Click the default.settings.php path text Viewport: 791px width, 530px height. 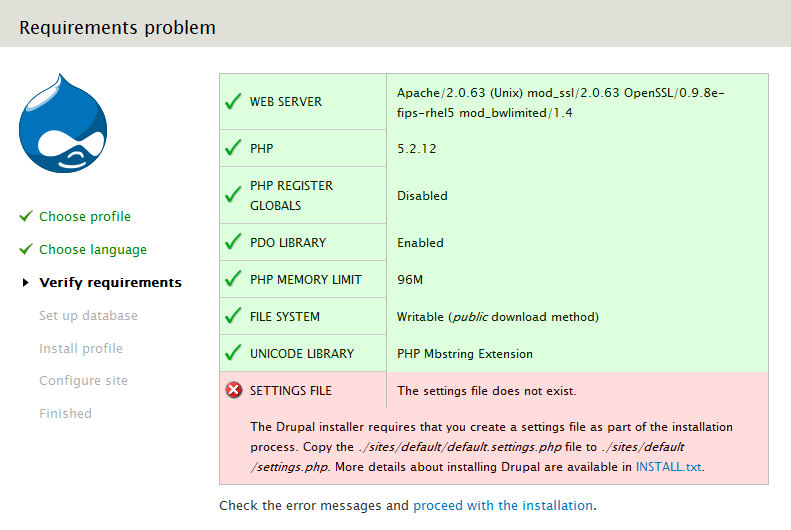pos(461,447)
